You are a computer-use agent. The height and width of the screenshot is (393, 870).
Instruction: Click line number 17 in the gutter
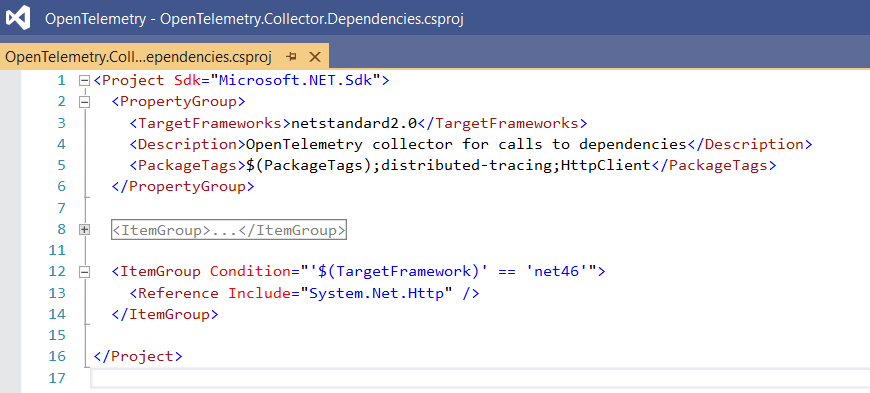[57, 378]
